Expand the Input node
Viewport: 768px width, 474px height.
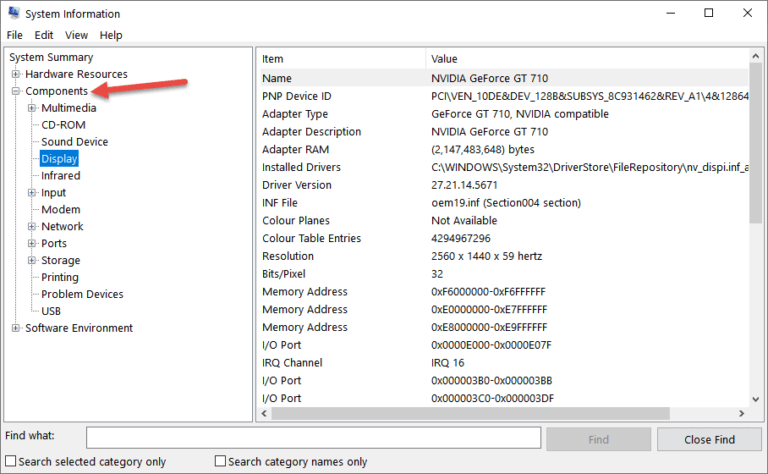pyautogui.click(x=32, y=192)
